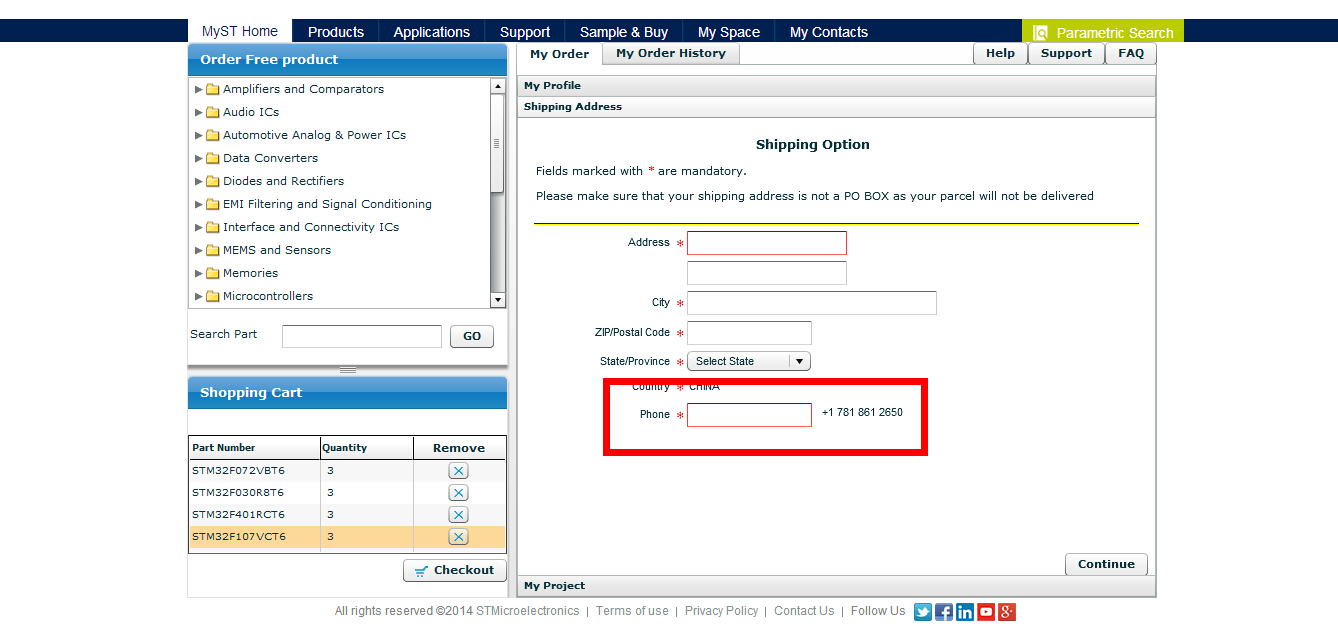The height and width of the screenshot is (643, 1338).
Task: Click the product tree scrollbar down arrow
Action: click(x=498, y=300)
